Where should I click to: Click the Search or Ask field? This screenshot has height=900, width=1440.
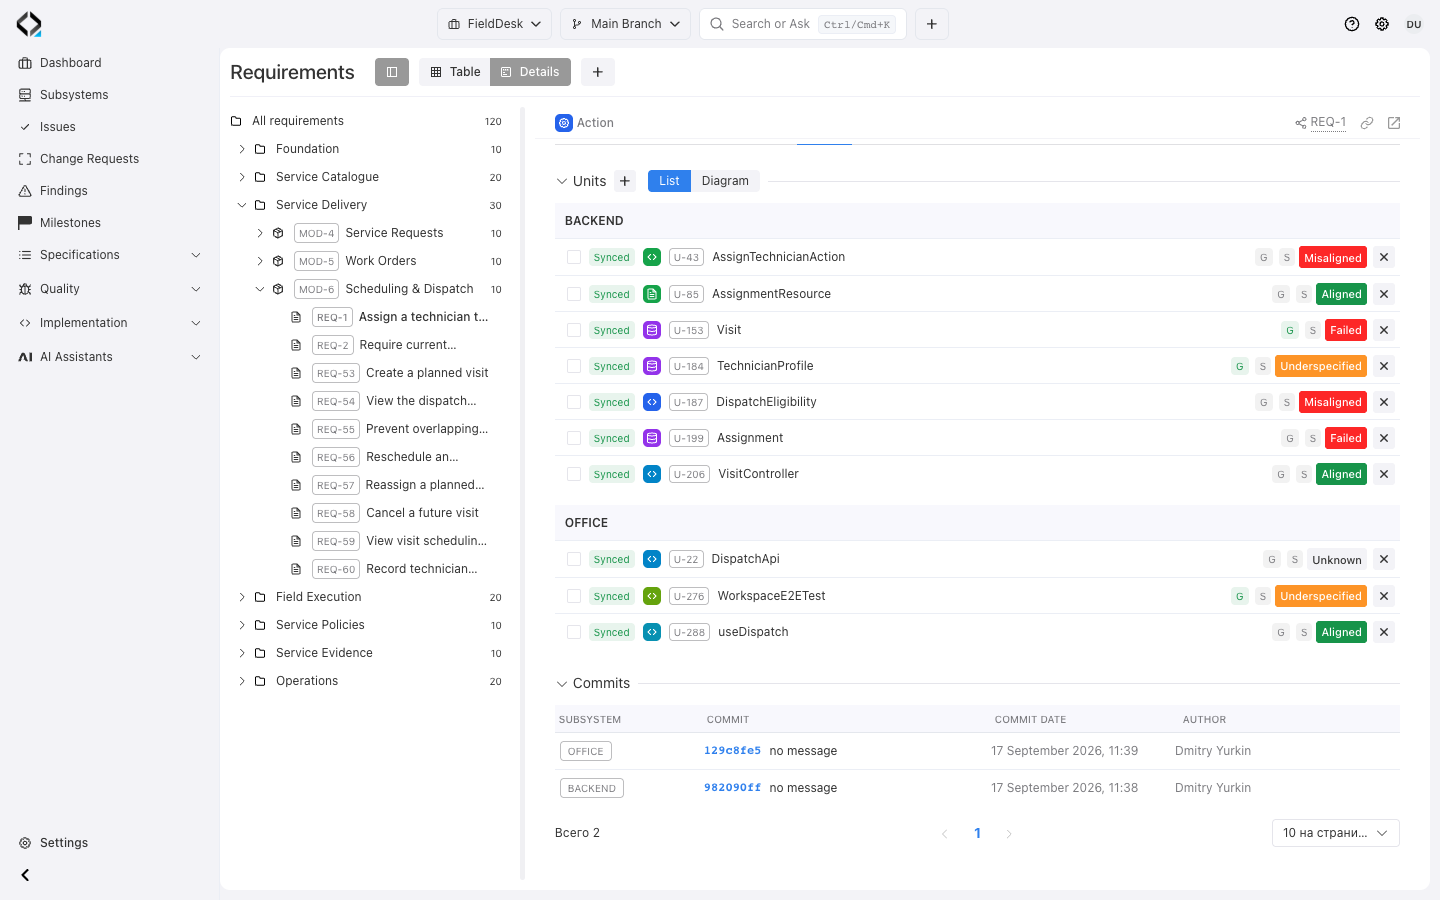803,24
